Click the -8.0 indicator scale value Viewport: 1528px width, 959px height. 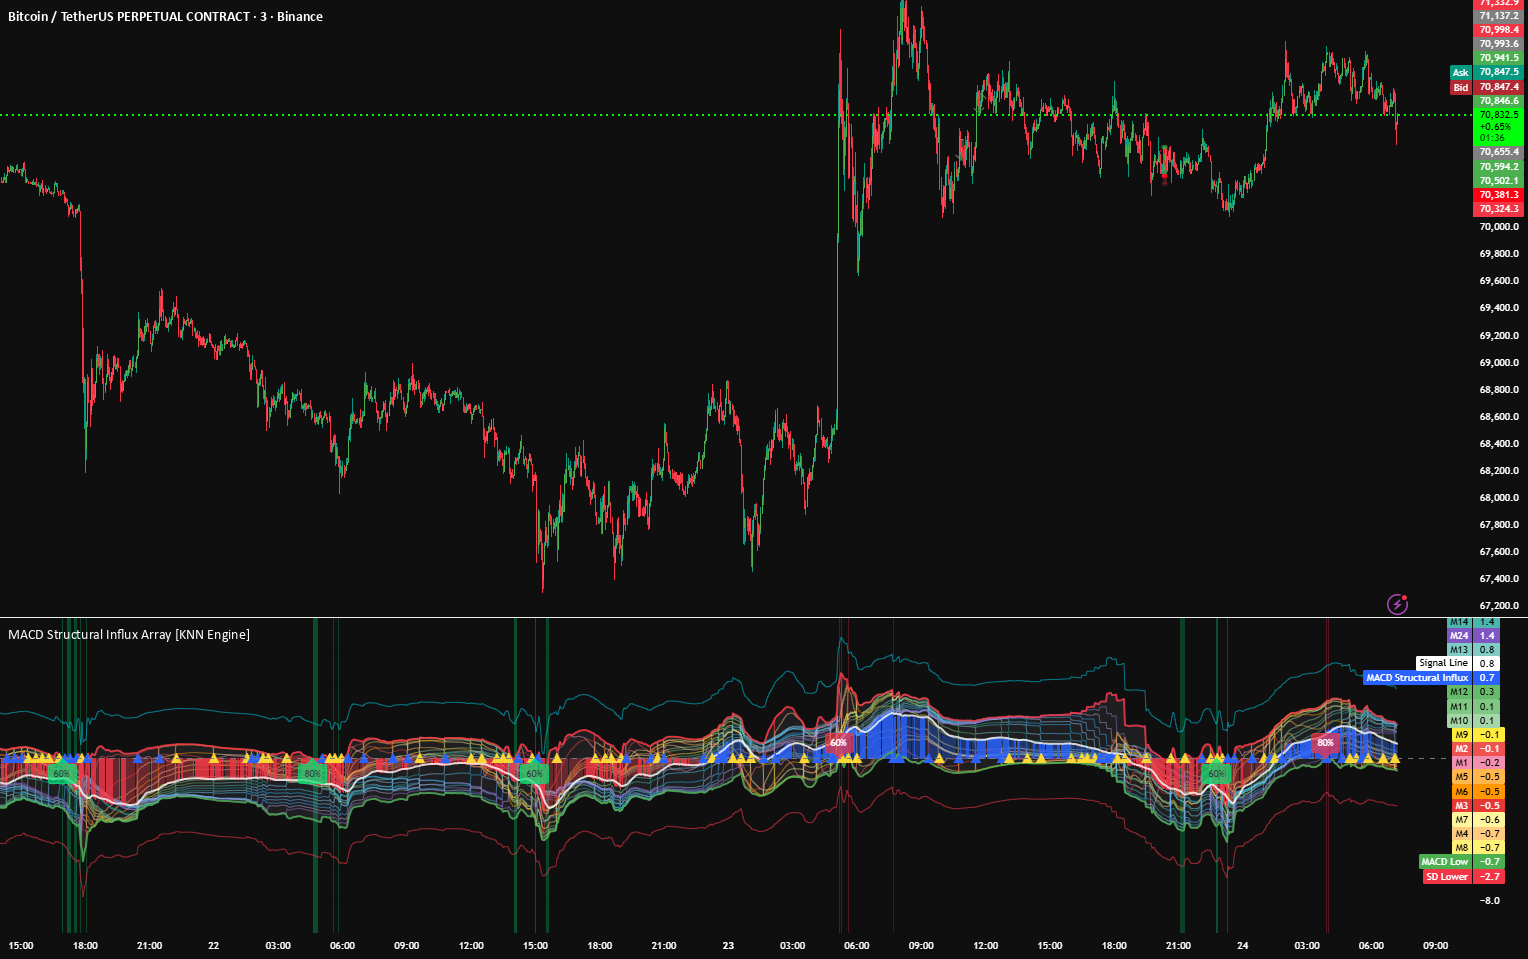point(1490,900)
